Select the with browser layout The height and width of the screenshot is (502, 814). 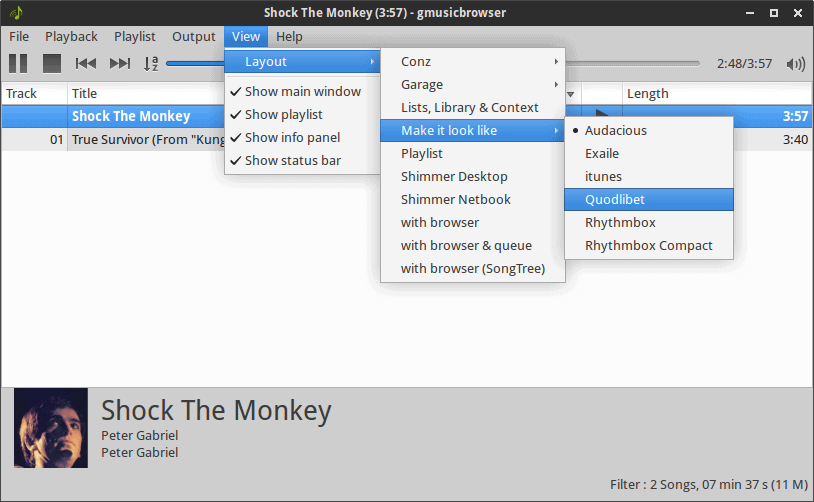tap(472, 222)
